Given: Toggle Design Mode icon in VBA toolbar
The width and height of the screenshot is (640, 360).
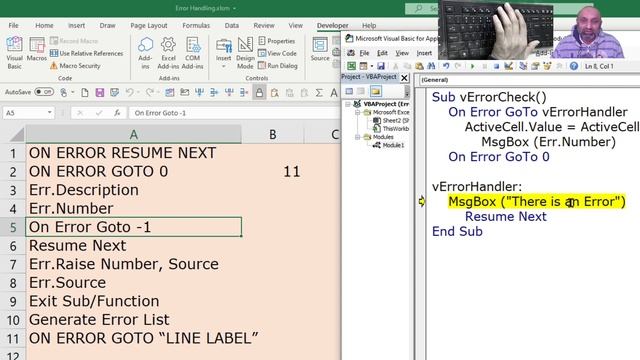Looking at the screenshot, I should (x=509, y=66).
